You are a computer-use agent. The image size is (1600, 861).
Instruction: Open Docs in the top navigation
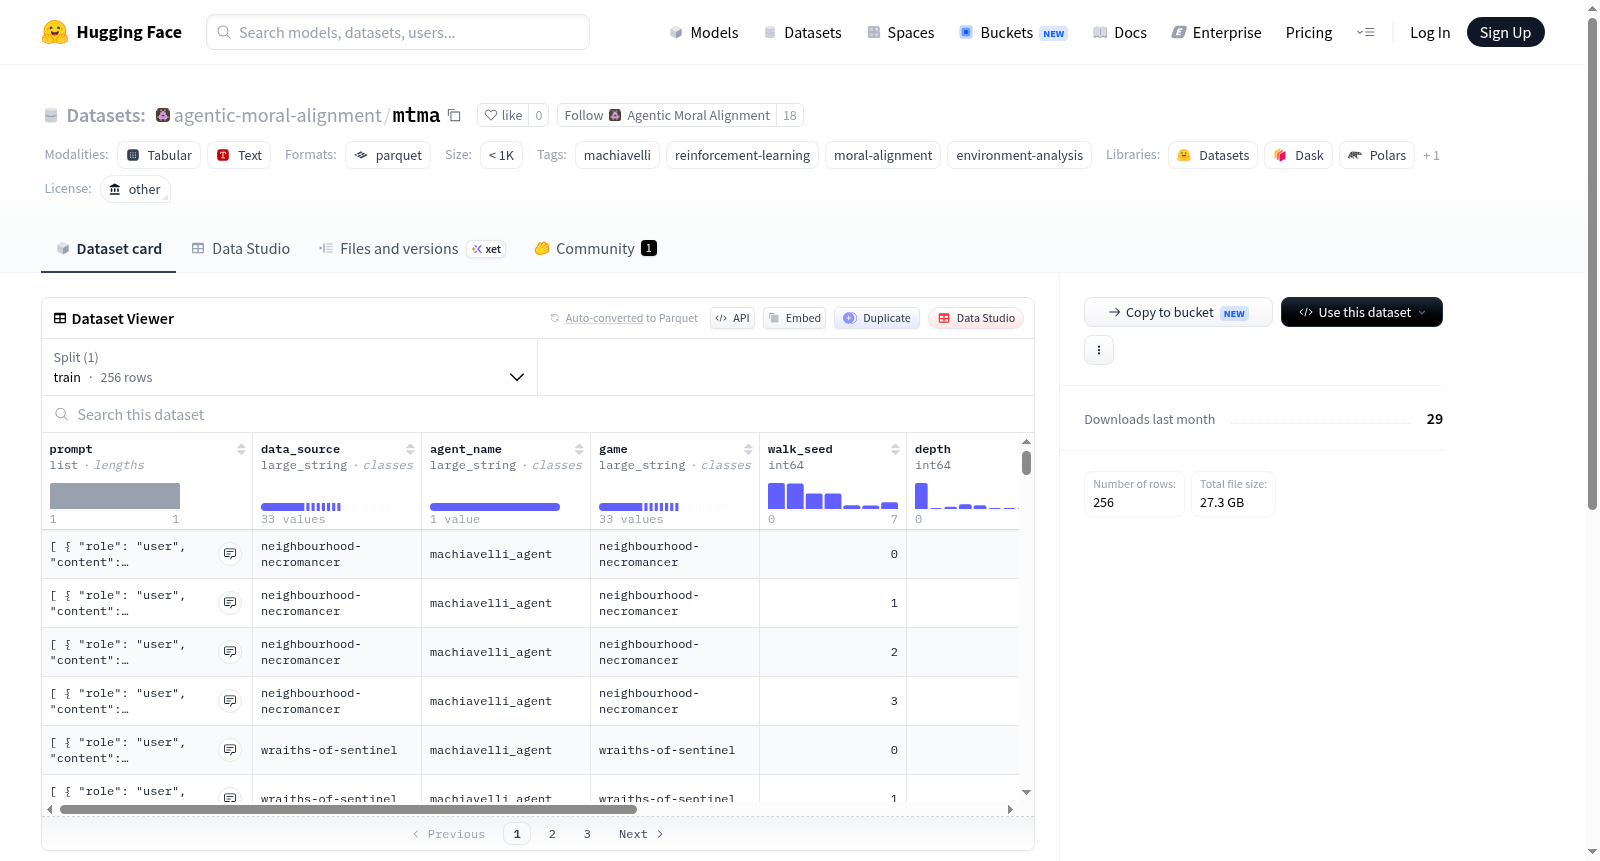(1120, 32)
